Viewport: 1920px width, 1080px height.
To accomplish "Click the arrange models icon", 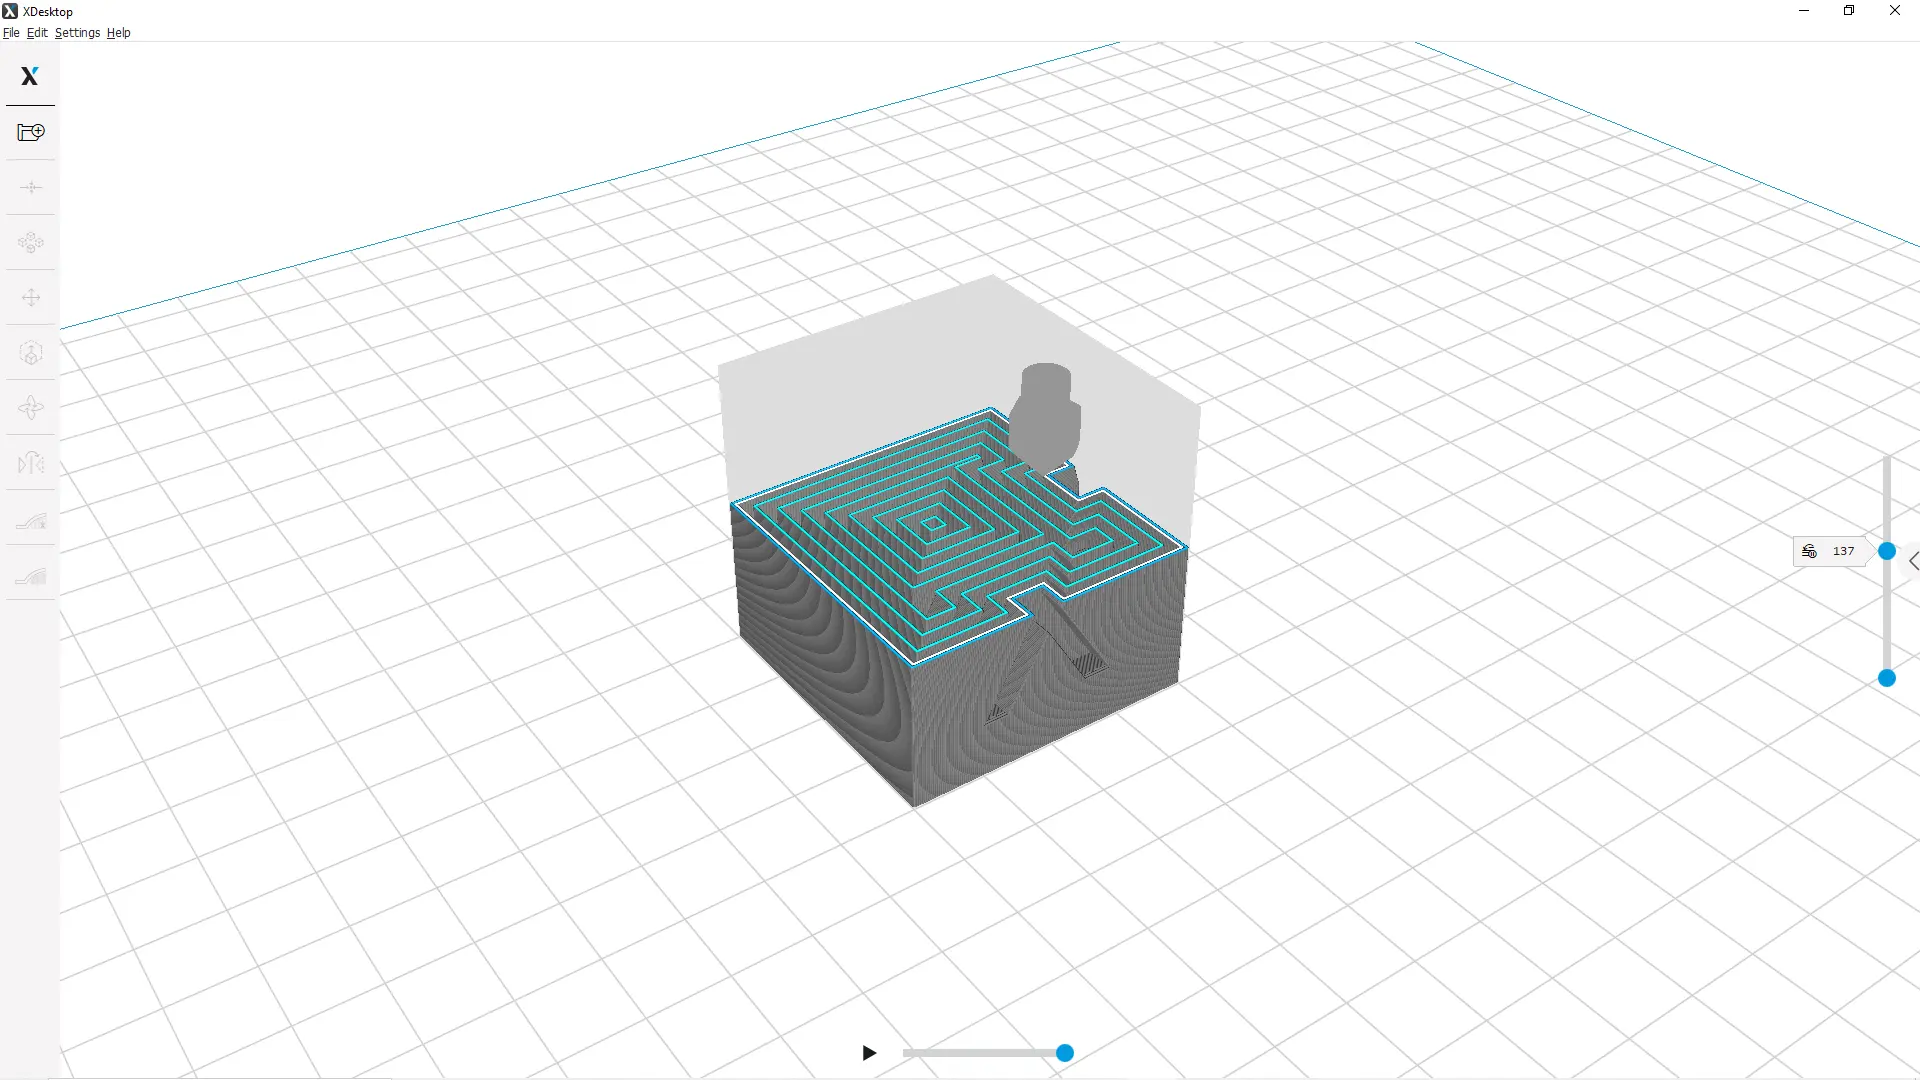I will pyautogui.click(x=31, y=242).
